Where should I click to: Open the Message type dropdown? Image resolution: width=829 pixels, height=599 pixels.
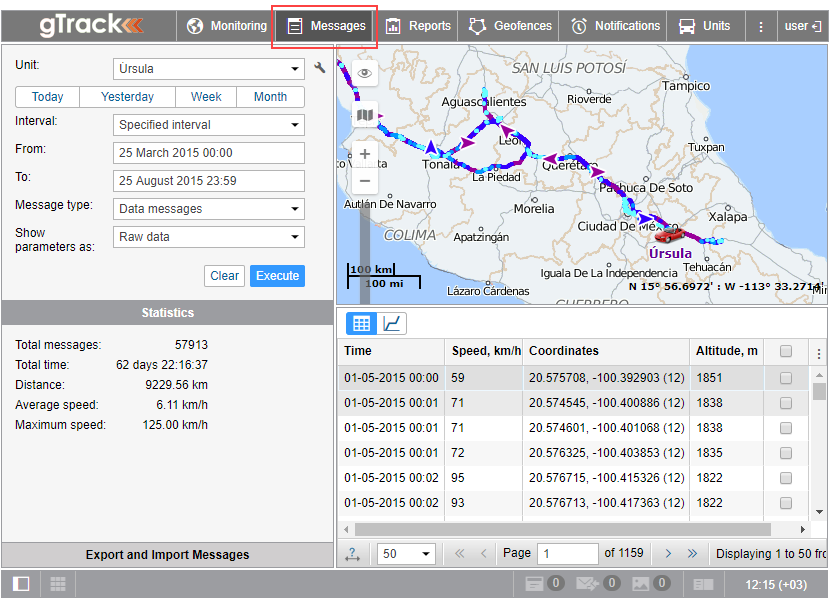click(209, 209)
